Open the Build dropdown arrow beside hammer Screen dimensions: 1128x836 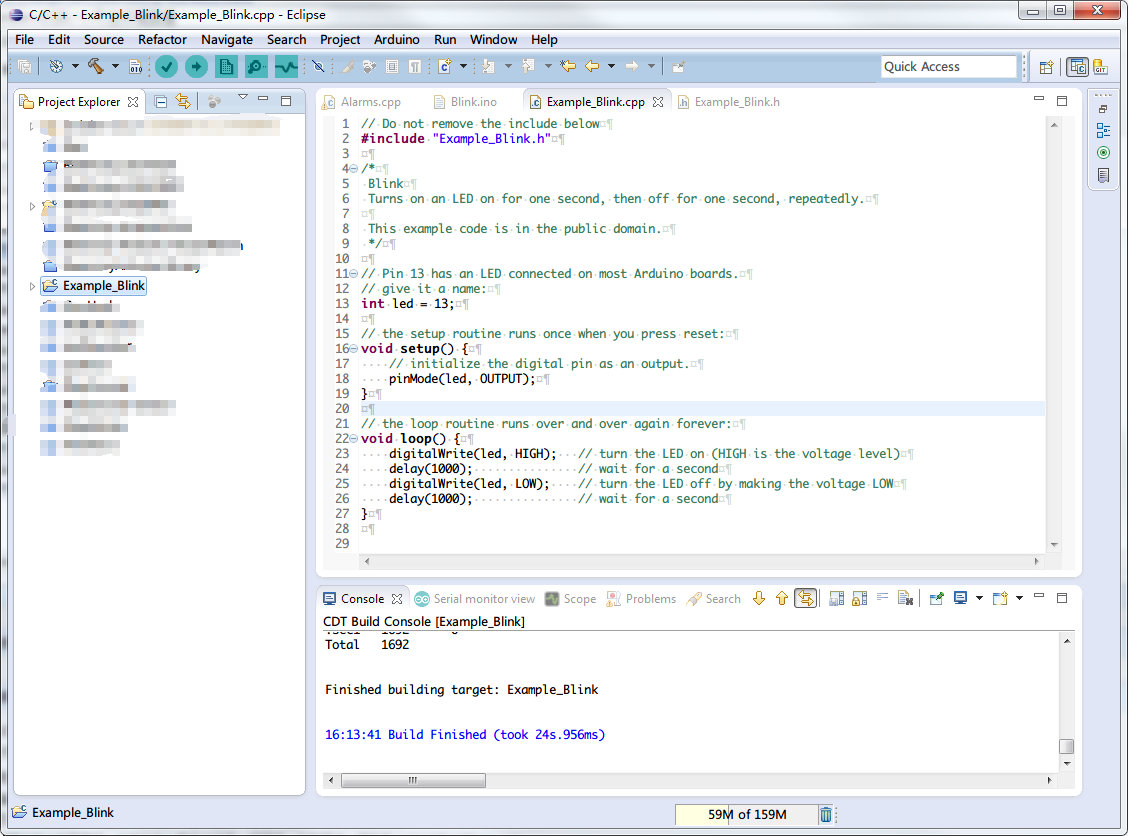click(114, 67)
